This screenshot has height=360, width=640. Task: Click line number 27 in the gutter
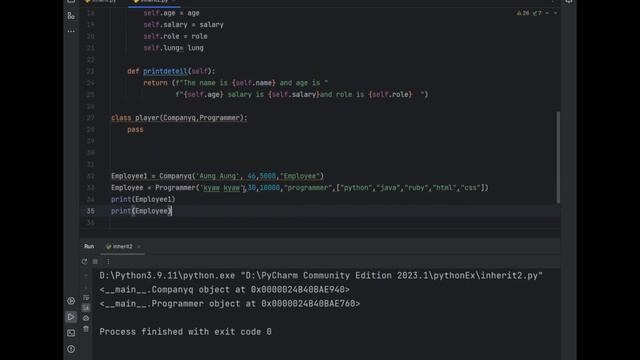pos(90,118)
